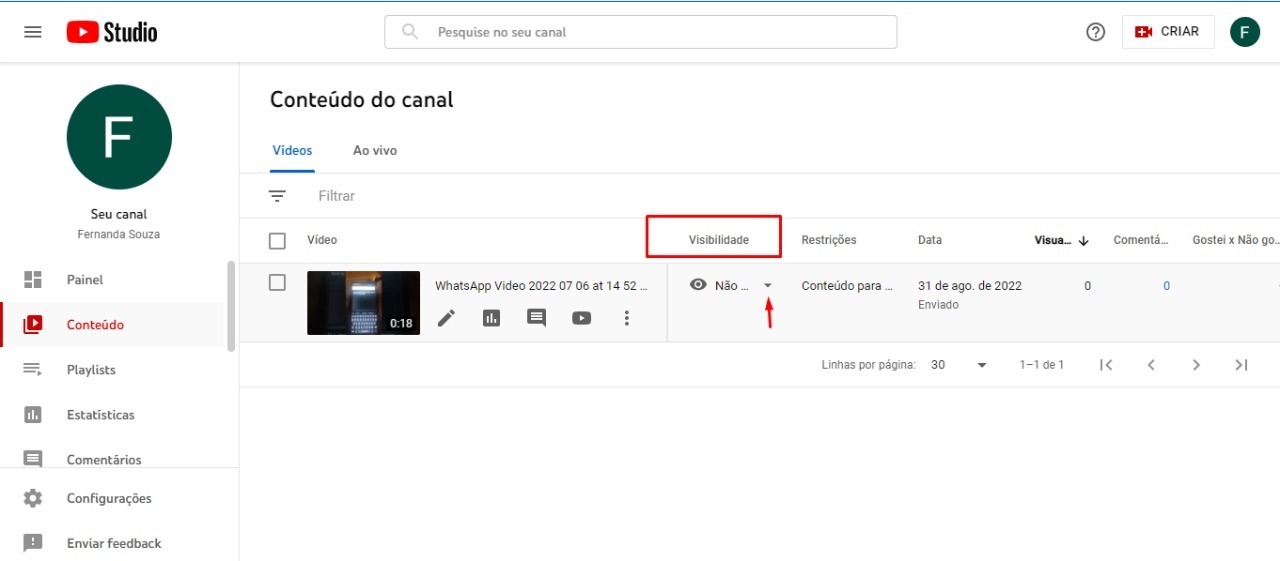Tick the WhatsApp Video row checkbox
Screen dimensions: 1280x561
pos(278,283)
